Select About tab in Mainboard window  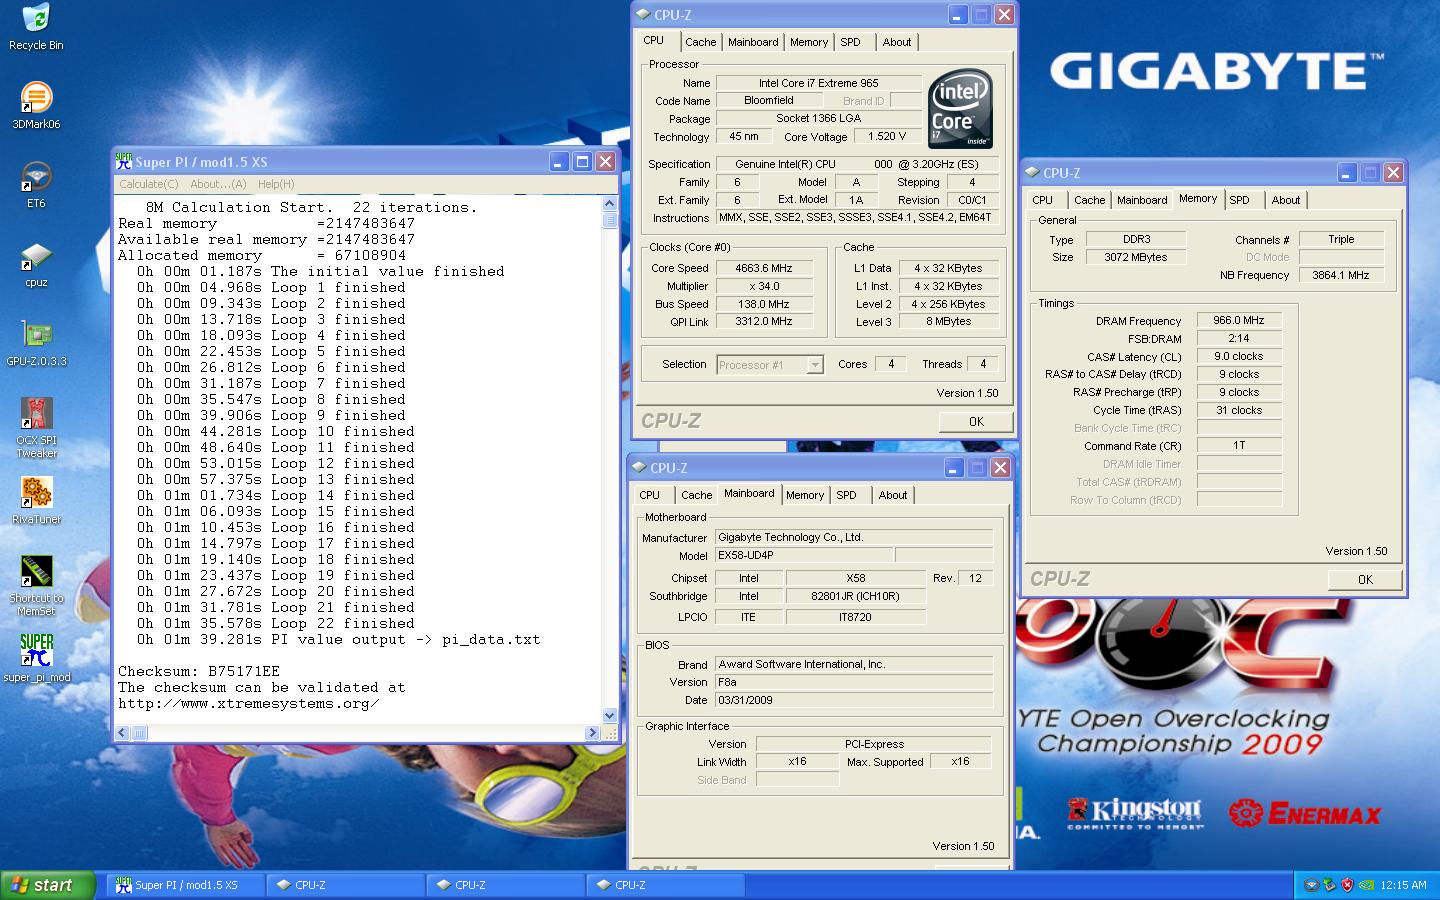pyautogui.click(x=893, y=495)
